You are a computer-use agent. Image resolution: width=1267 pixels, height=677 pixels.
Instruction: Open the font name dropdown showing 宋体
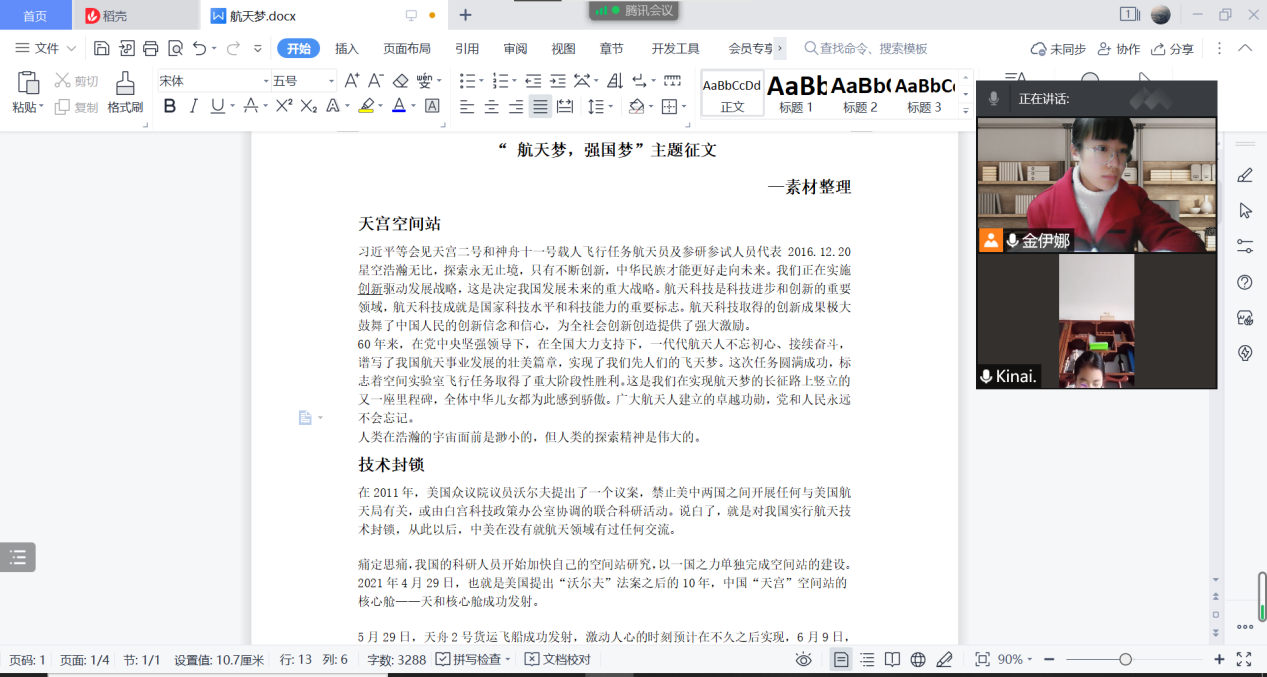click(x=213, y=81)
